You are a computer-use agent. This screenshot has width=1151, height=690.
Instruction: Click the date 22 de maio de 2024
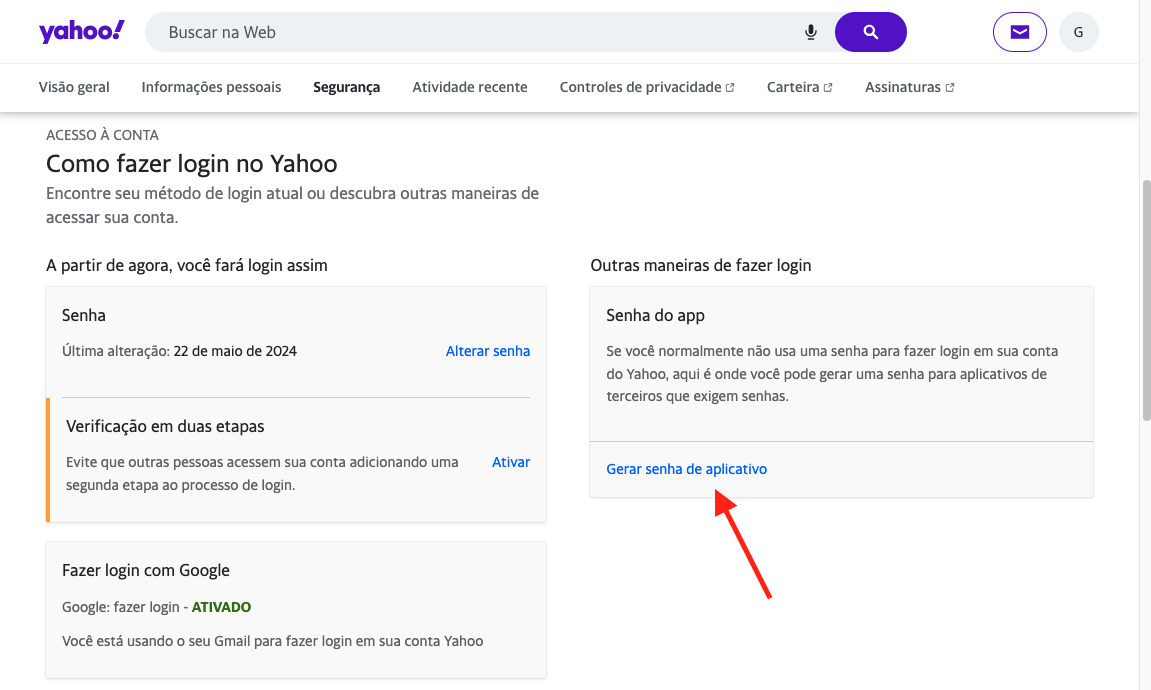click(x=235, y=351)
